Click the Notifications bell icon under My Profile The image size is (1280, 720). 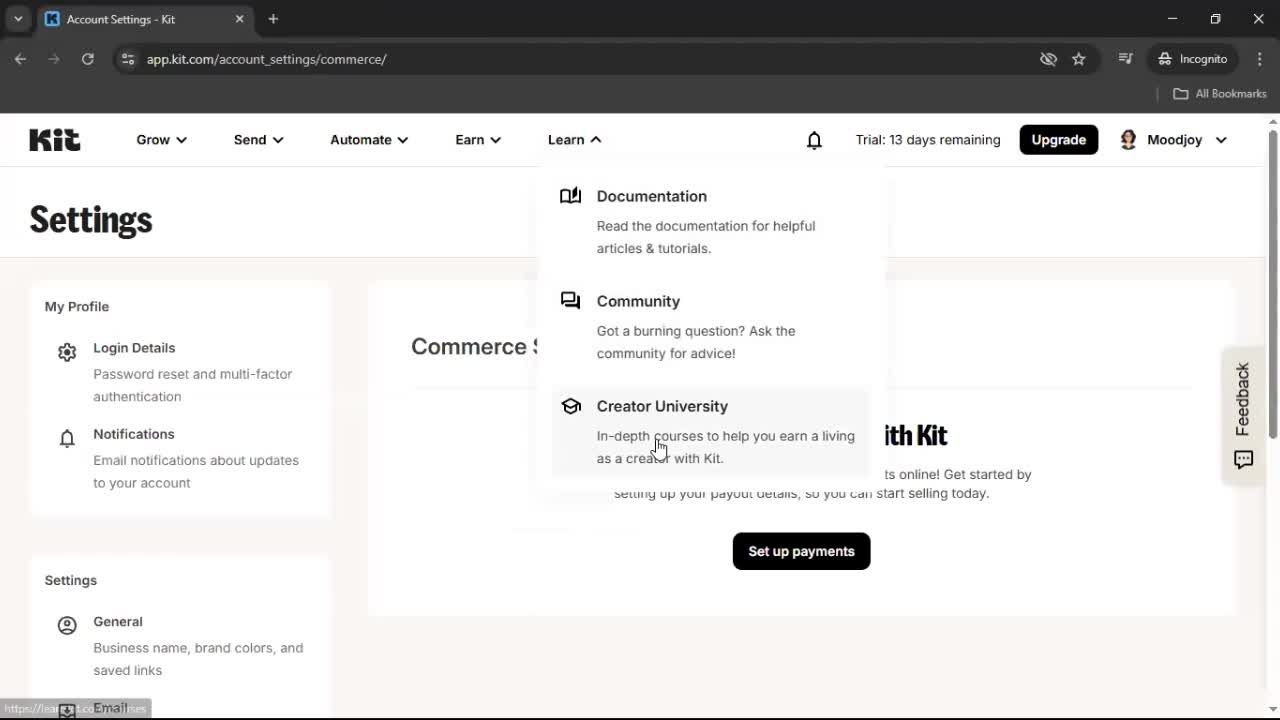(66, 439)
